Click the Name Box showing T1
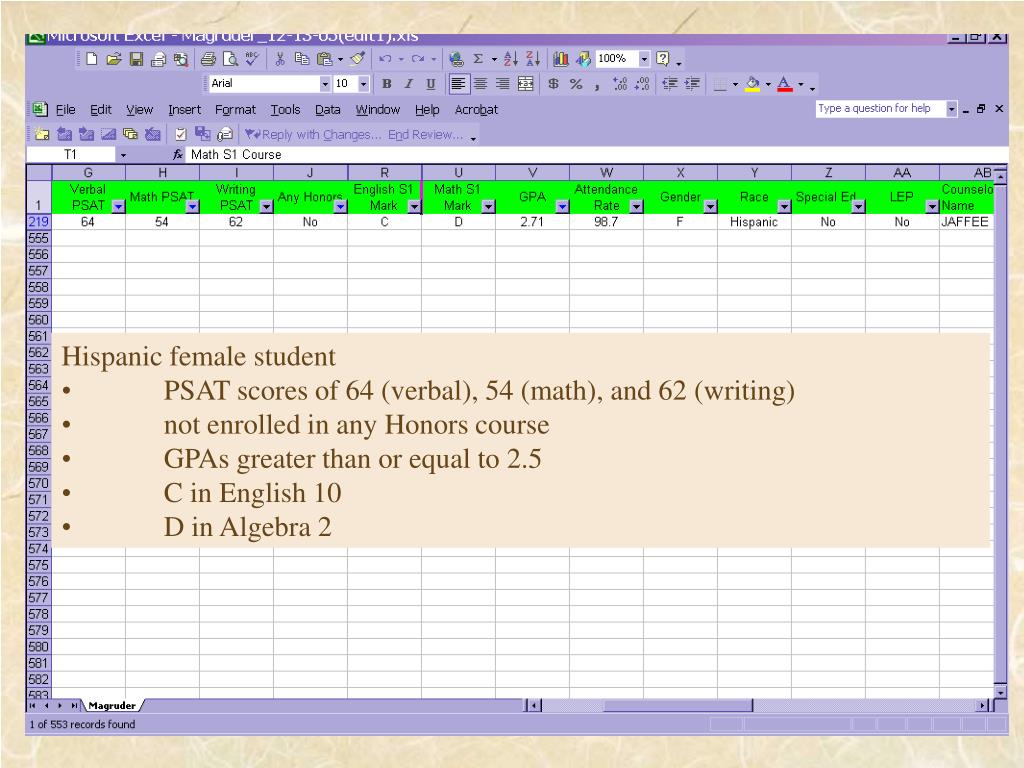1024x768 pixels. [71, 155]
